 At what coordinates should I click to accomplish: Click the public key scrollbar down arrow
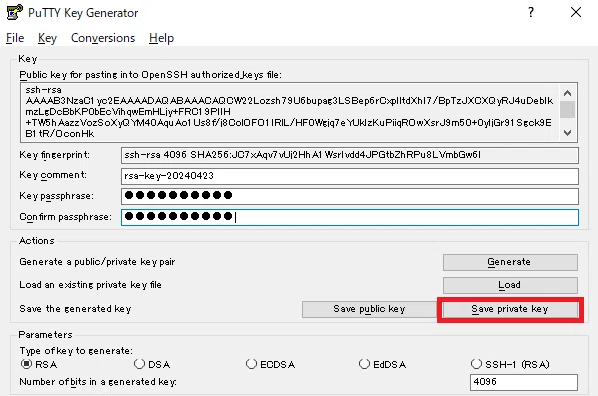click(x=567, y=132)
